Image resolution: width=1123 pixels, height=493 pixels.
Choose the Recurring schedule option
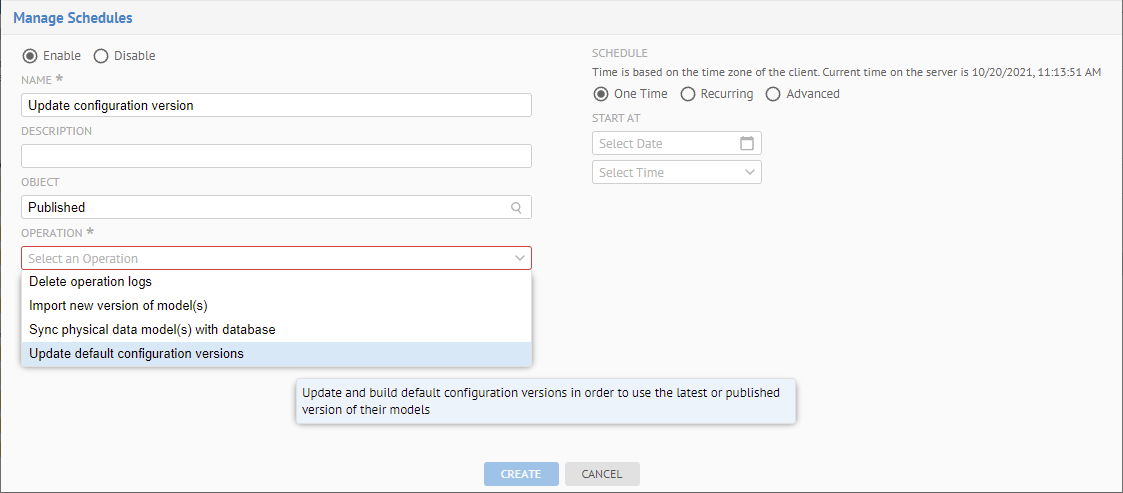pos(688,94)
